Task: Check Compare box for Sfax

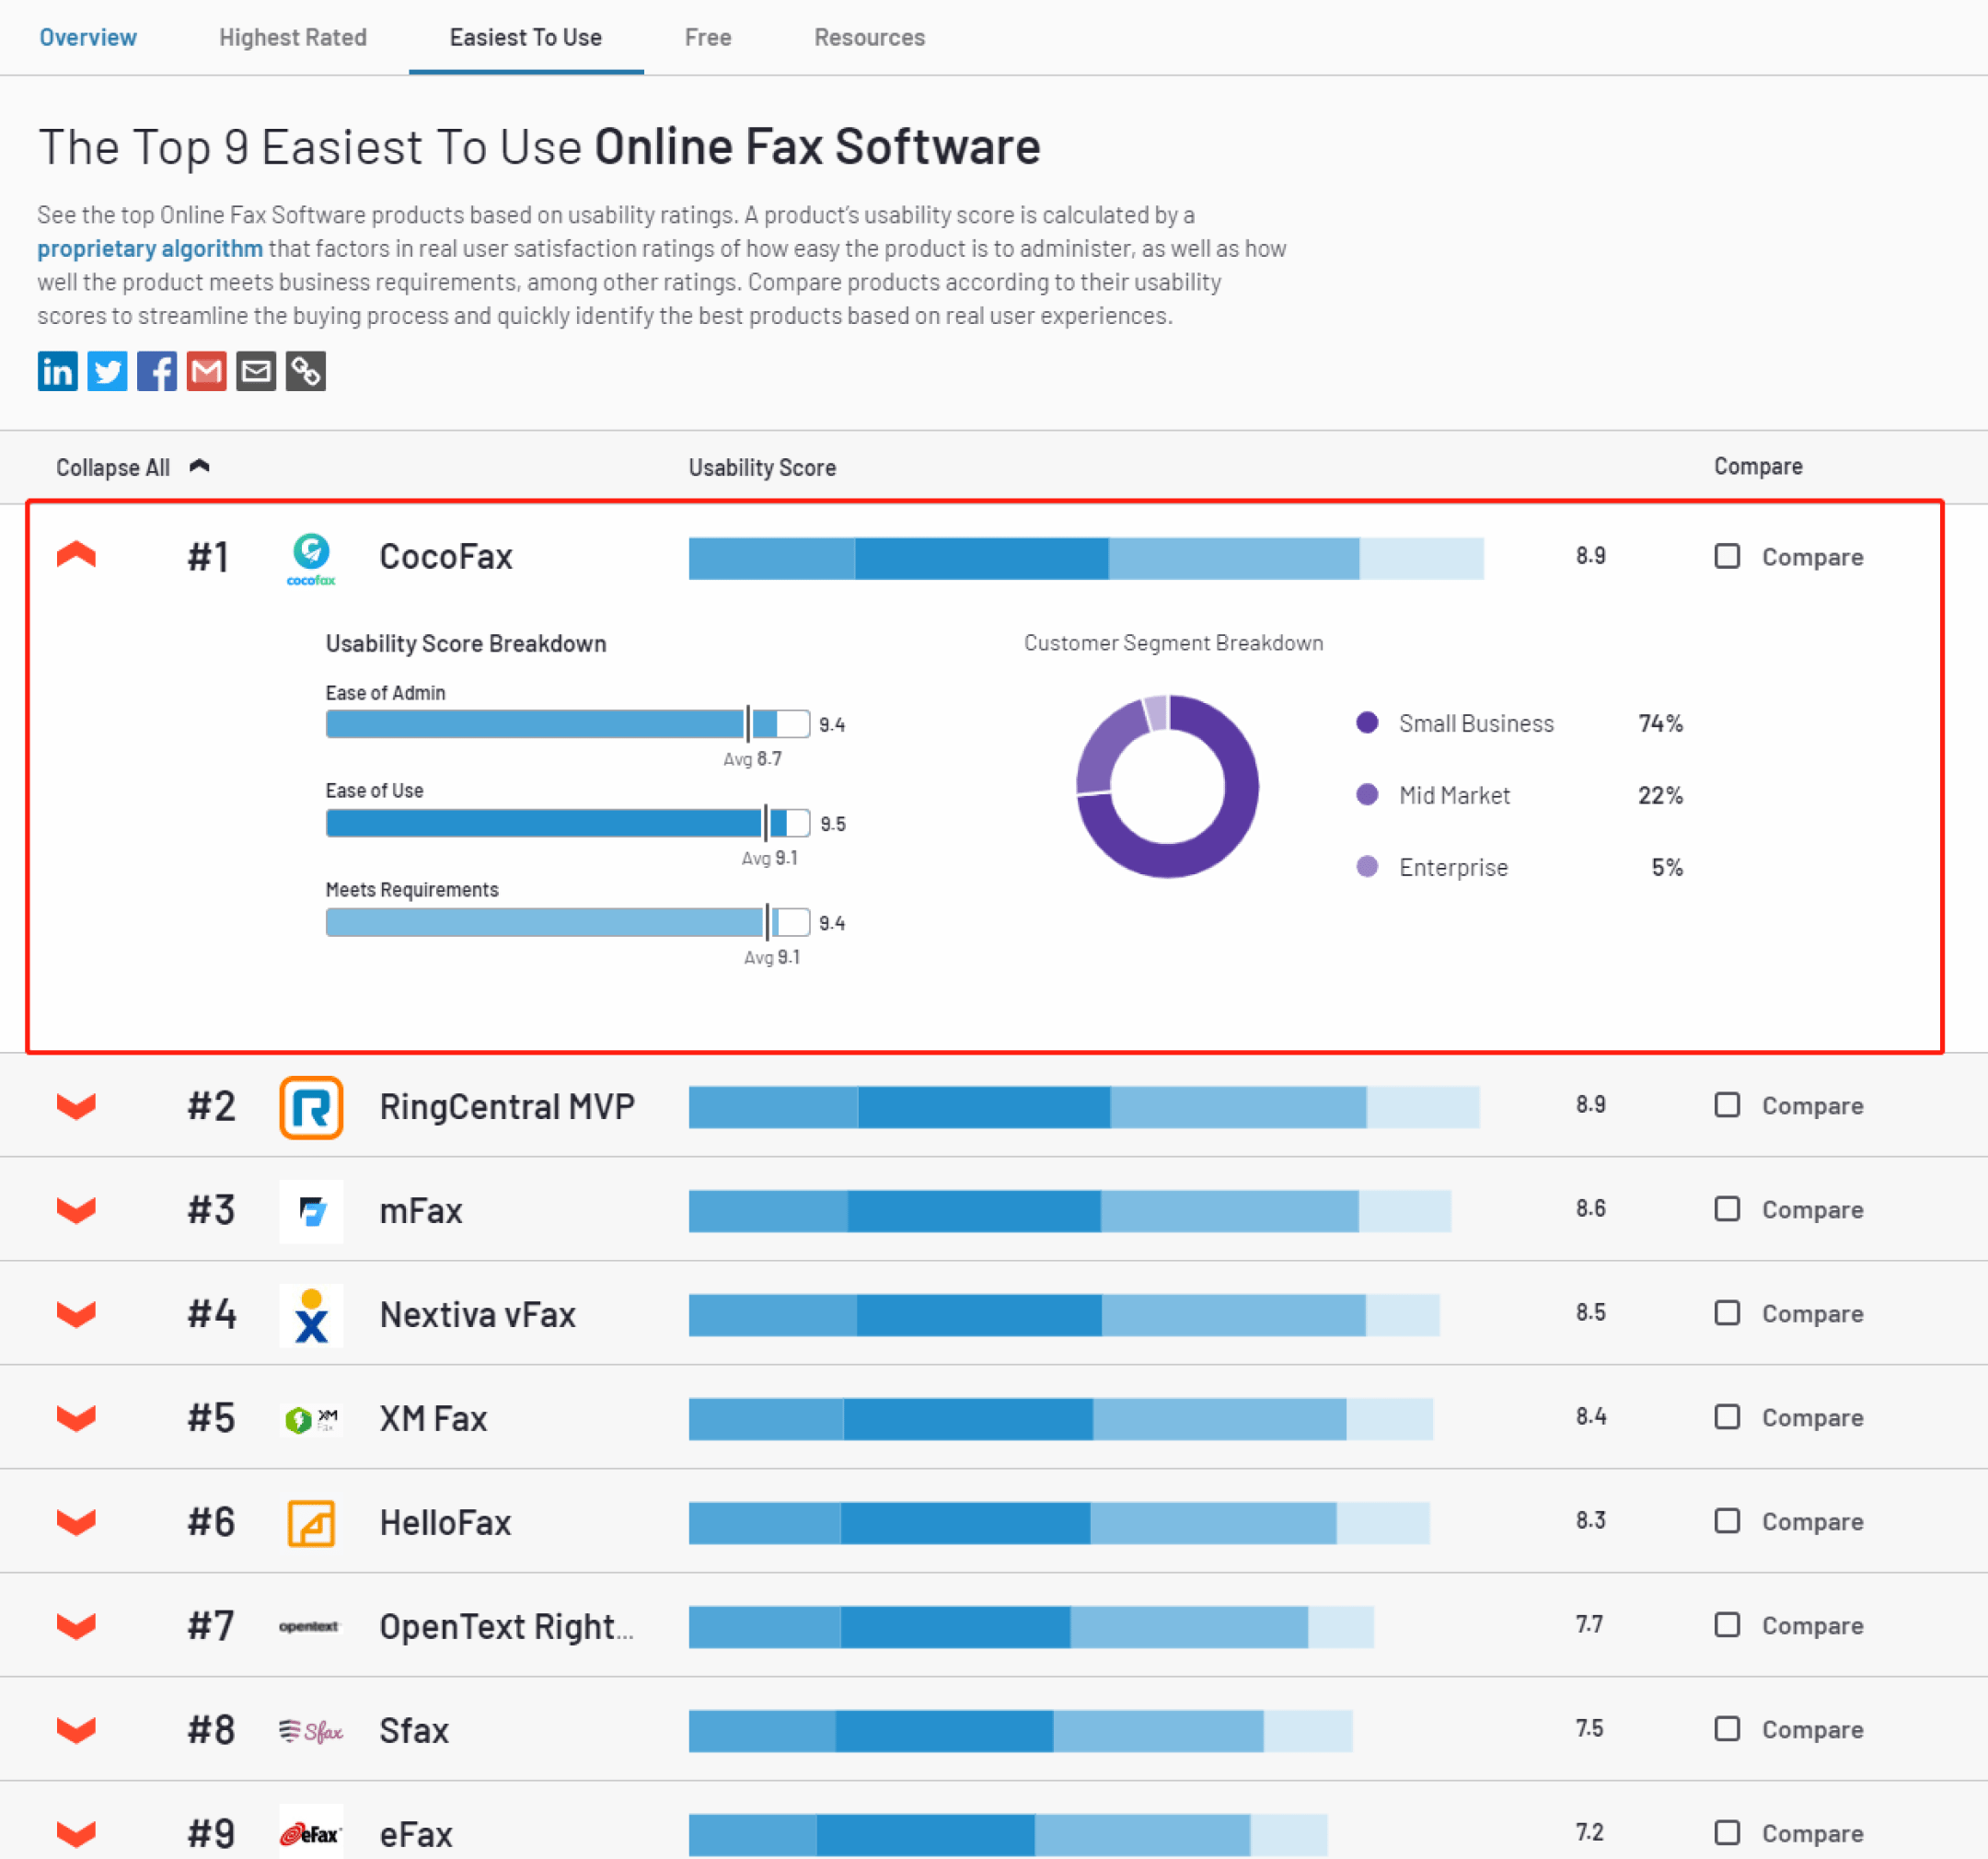Action: [x=1727, y=1729]
